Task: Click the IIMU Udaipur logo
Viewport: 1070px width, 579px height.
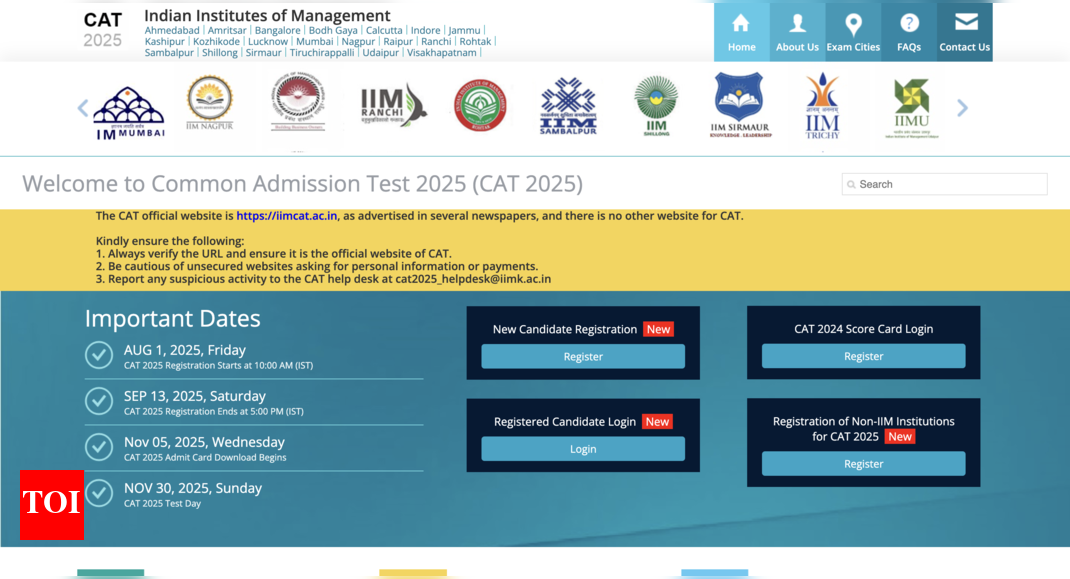Action: click(912, 108)
